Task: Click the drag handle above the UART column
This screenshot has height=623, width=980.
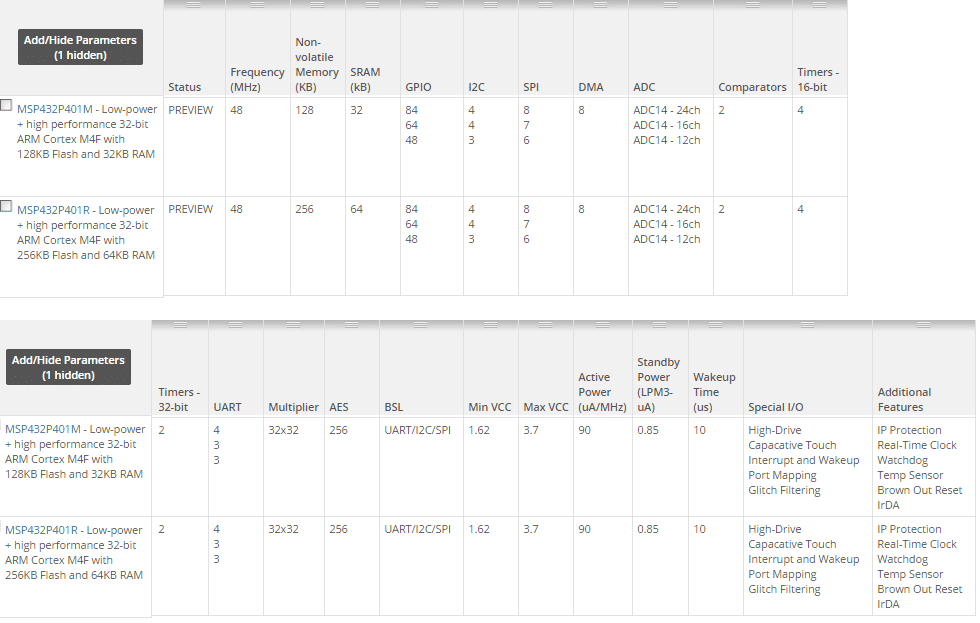Action: pyautogui.click(x=236, y=325)
